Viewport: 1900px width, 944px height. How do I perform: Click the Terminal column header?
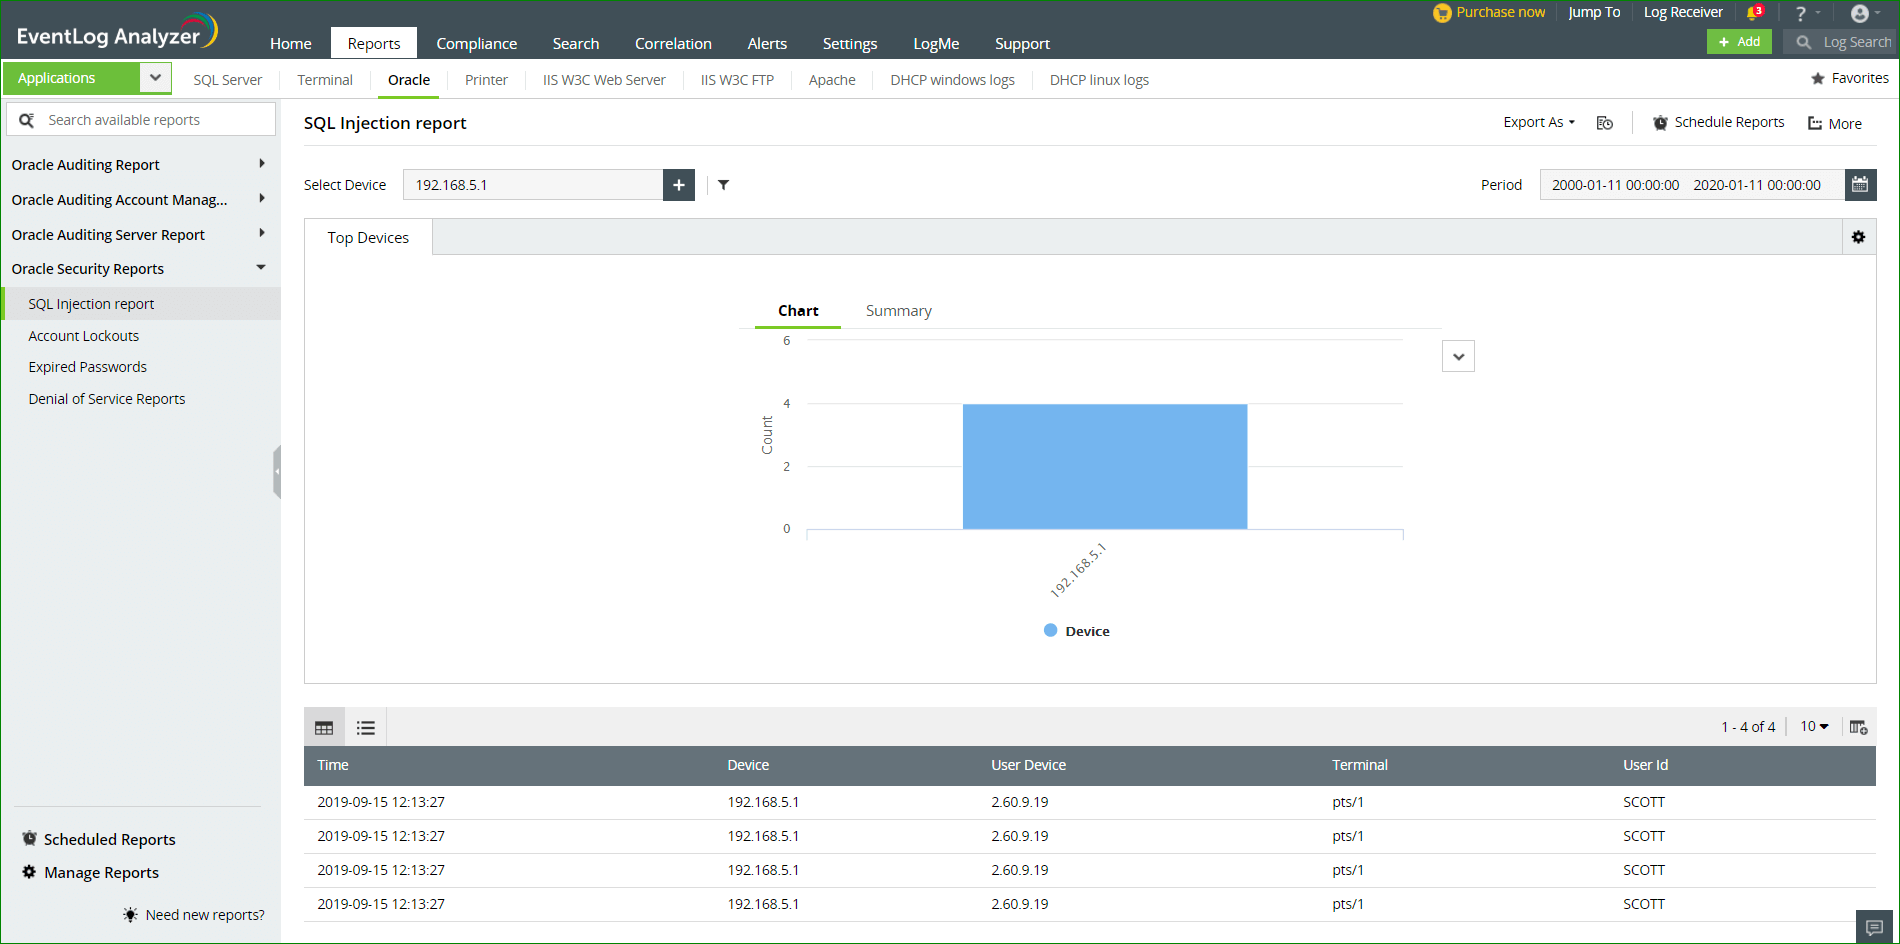click(x=1359, y=765)
